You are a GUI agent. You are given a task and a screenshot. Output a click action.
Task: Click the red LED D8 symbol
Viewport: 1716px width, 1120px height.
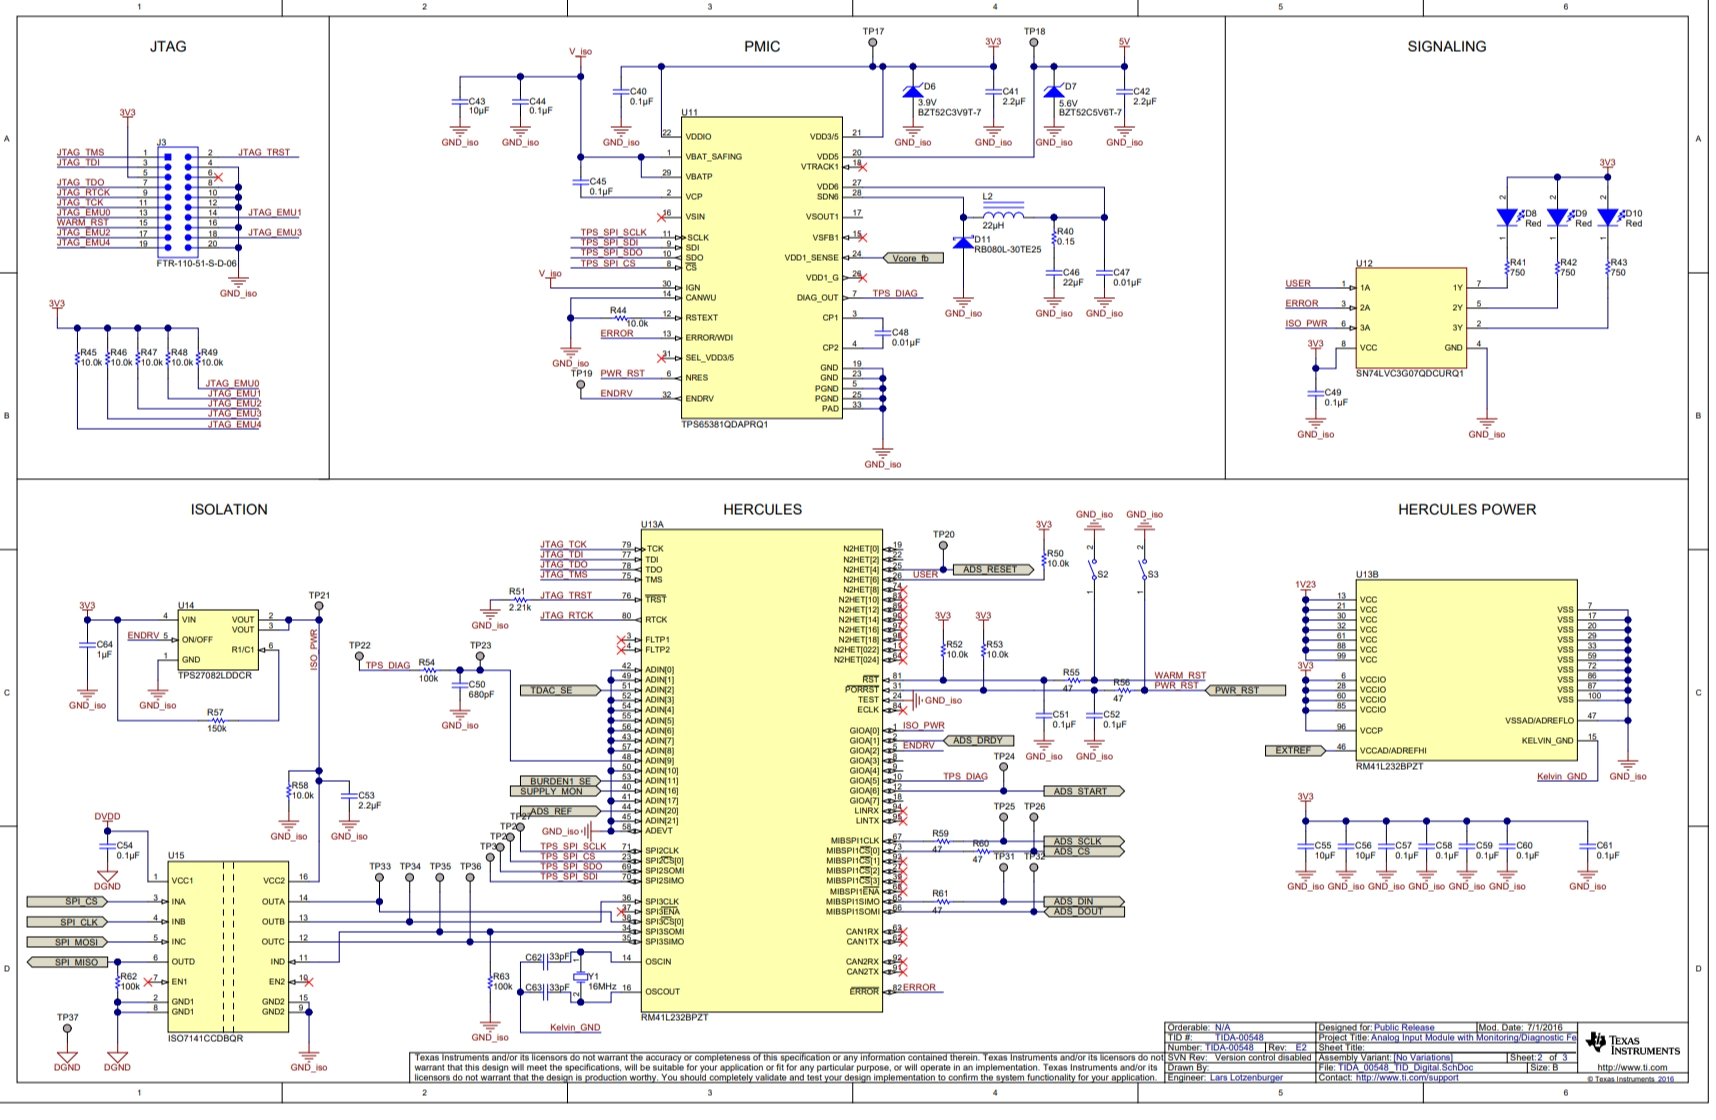tap(1507, 217)
